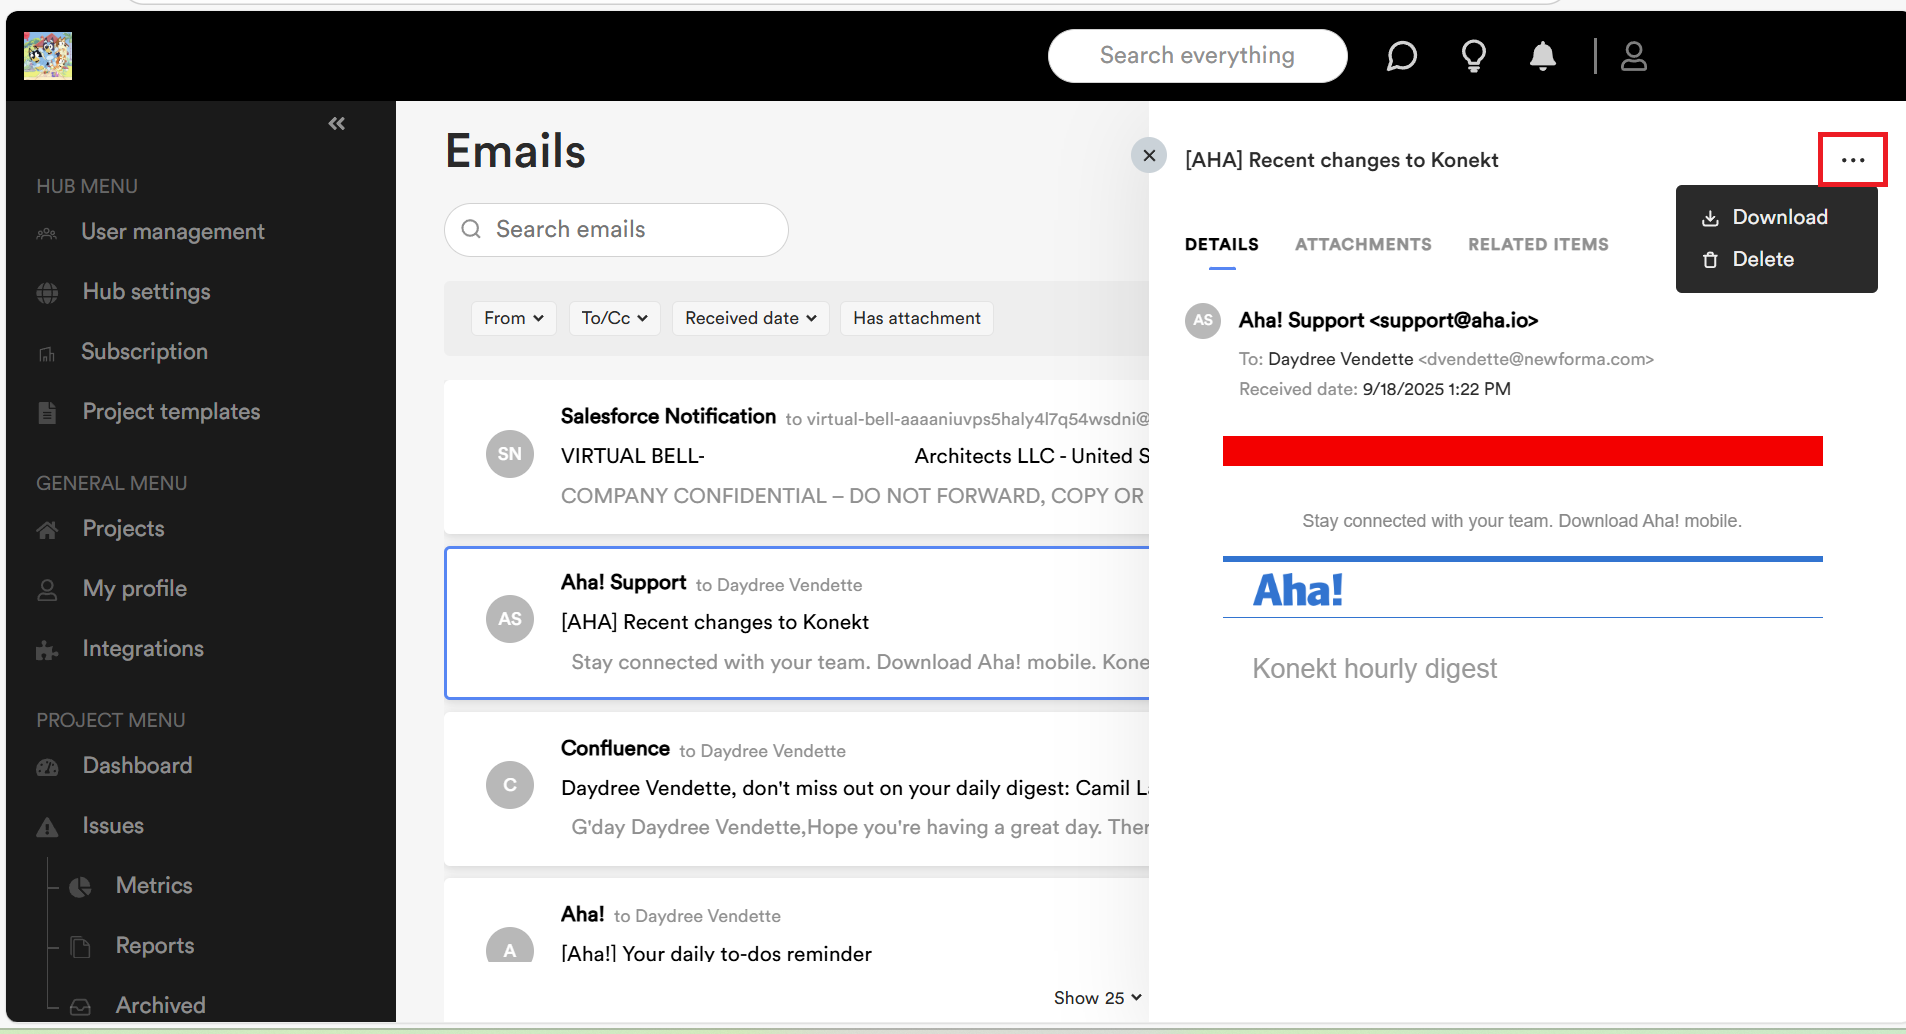Open the notifications bell
This screenshot has width=1906, height=1034.
tap(1543, 56)
